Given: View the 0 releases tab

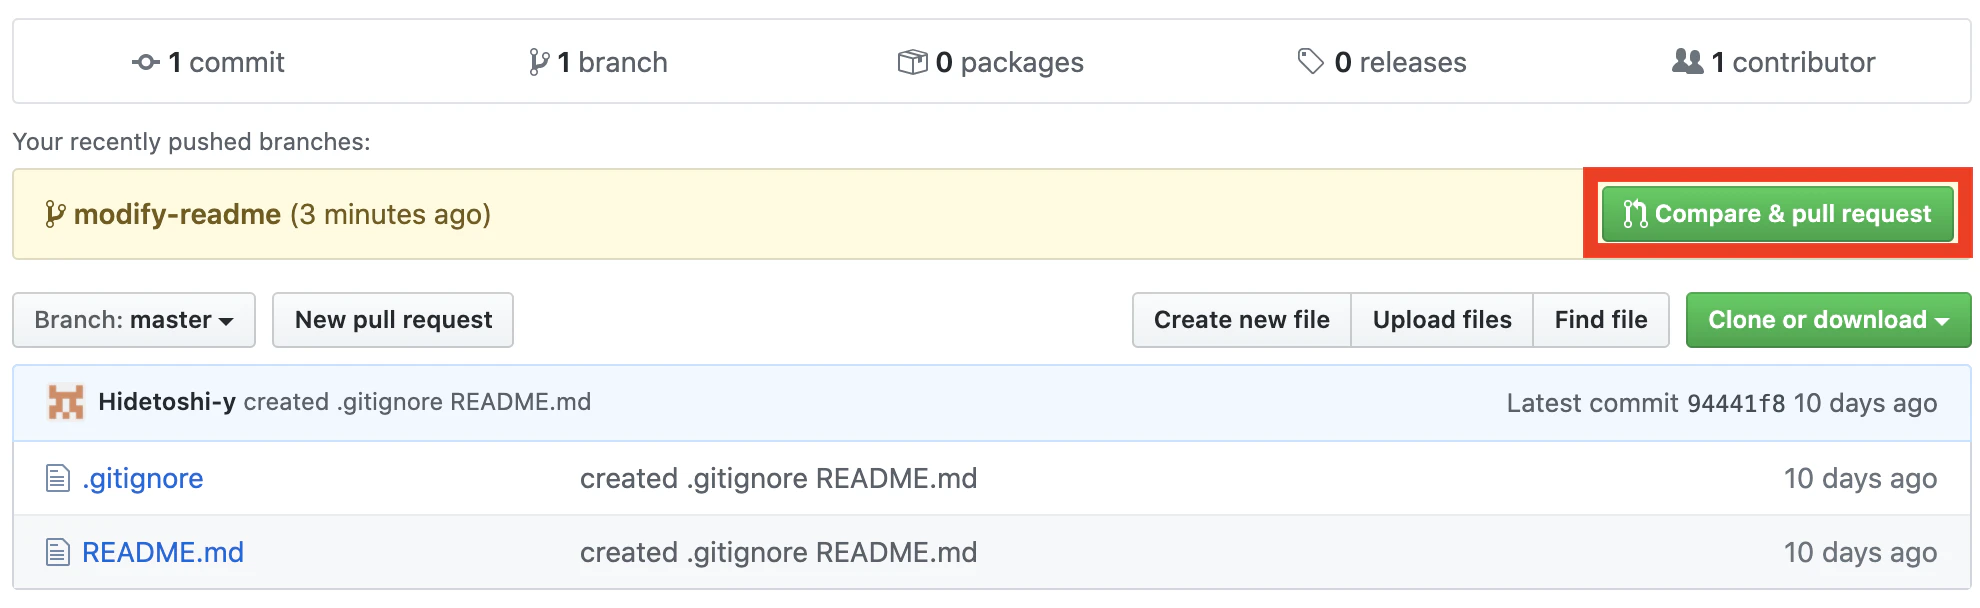Looking at the screenshot, I should coord(1382,62).
